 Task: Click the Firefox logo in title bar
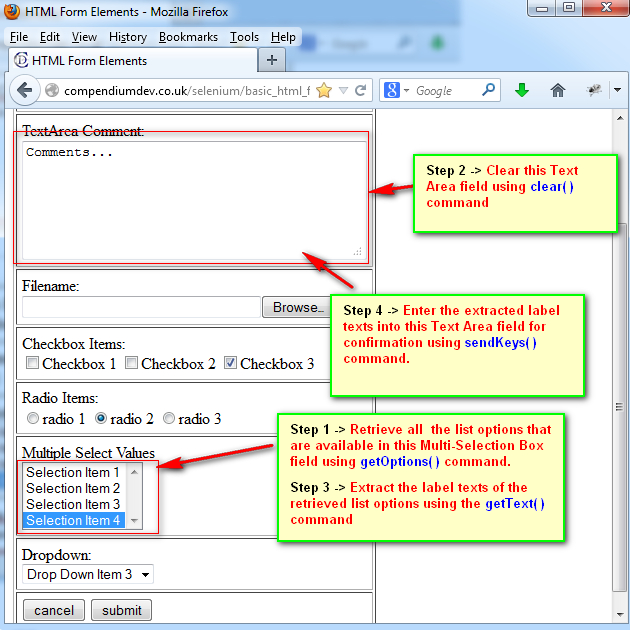pyautogui.click(x=12, y=12)
